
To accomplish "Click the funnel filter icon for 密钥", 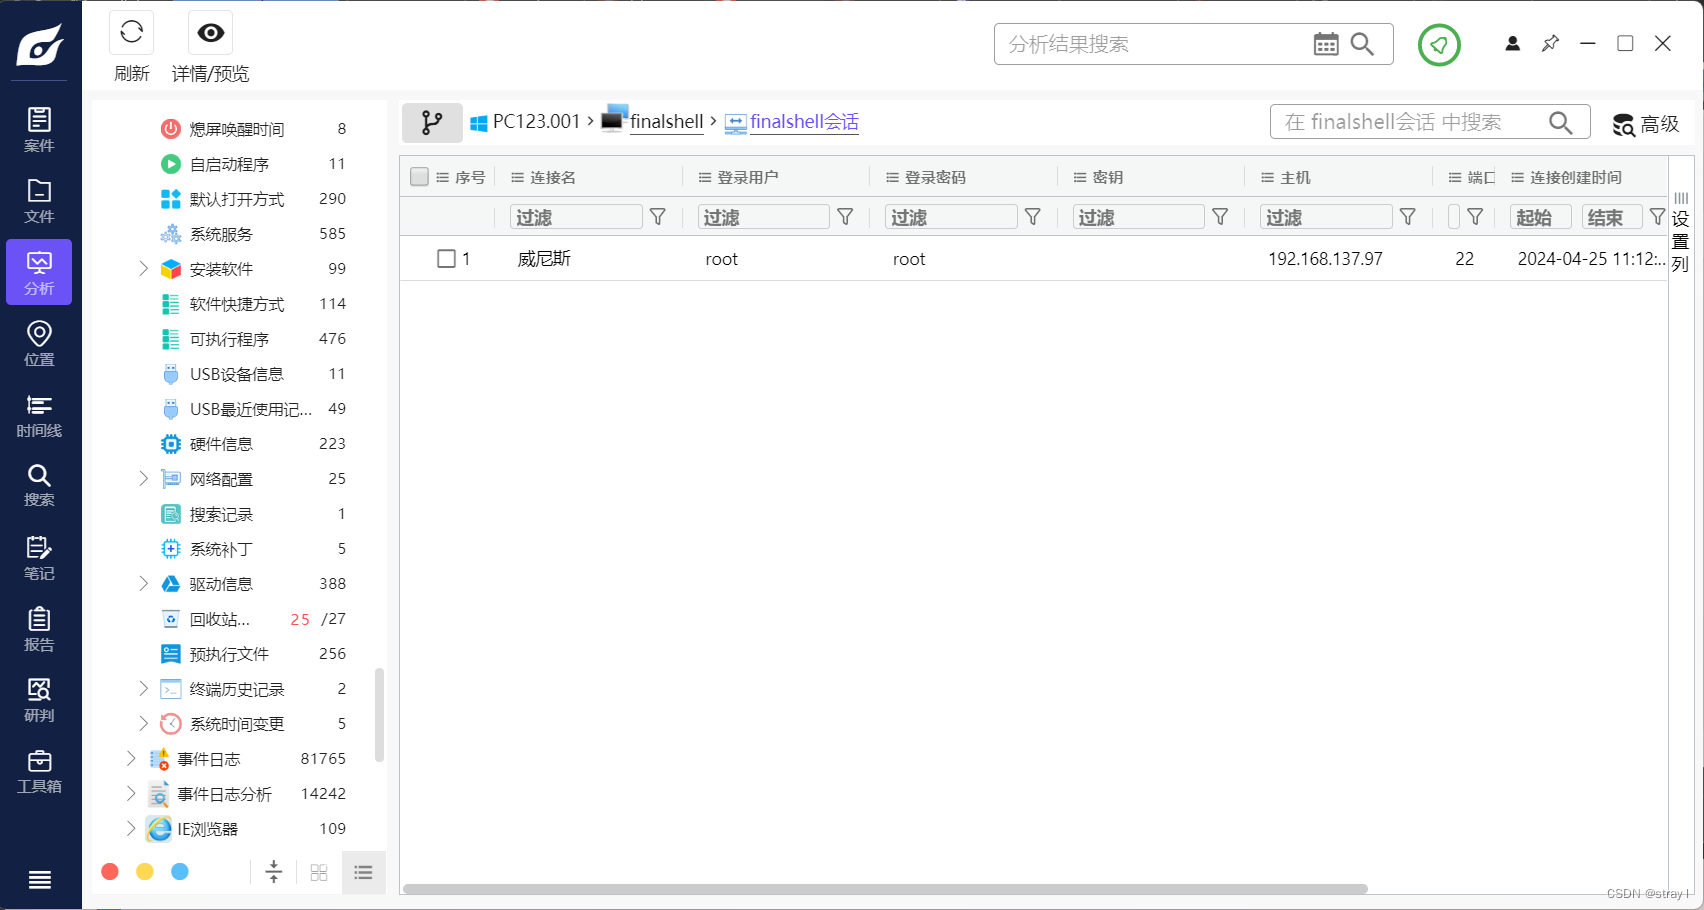I will pyautogui.click(x=1220, y=216).
